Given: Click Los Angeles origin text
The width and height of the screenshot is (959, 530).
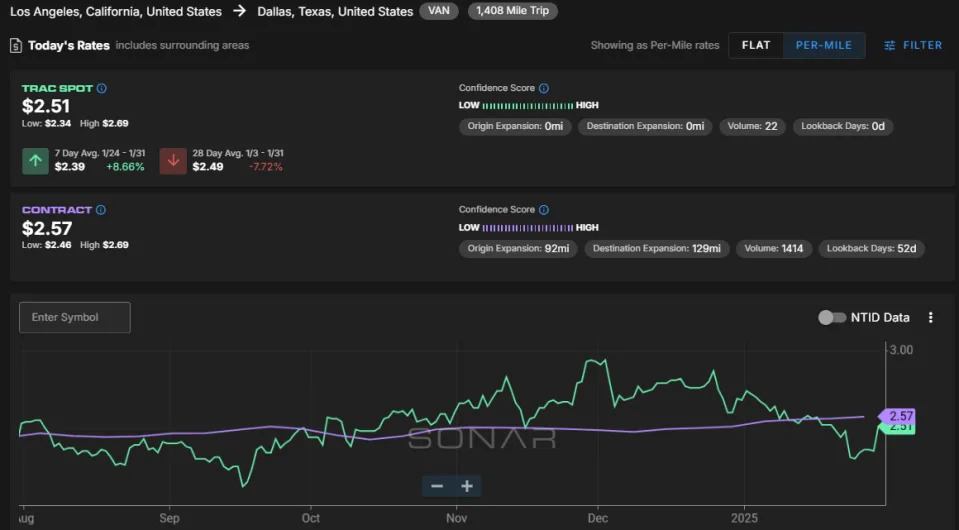Looking at the screenshot, I should [116, 11].
